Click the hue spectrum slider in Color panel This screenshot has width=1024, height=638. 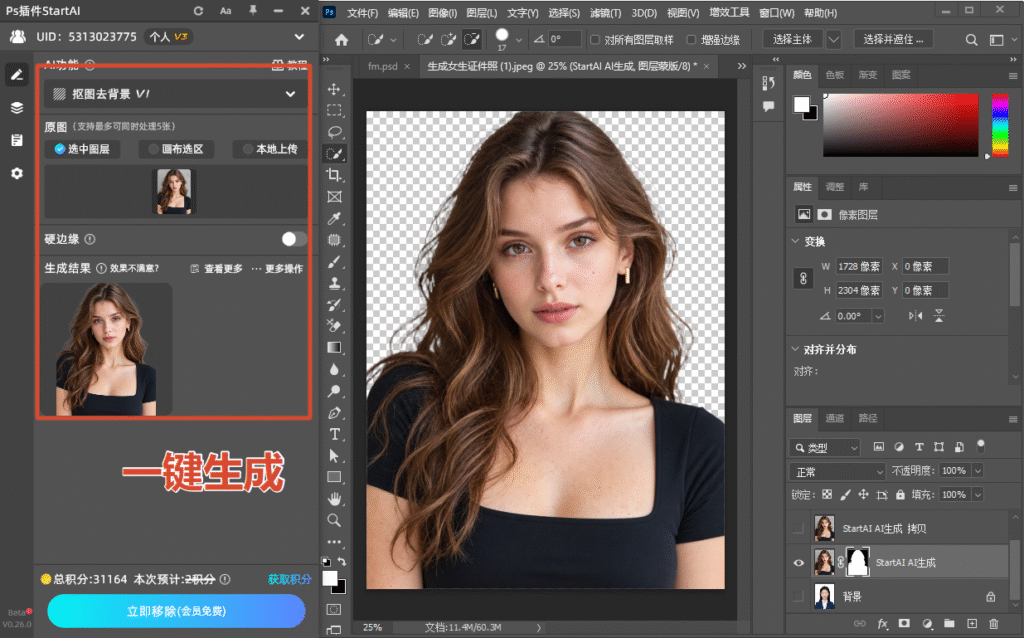coord(1000,125)
